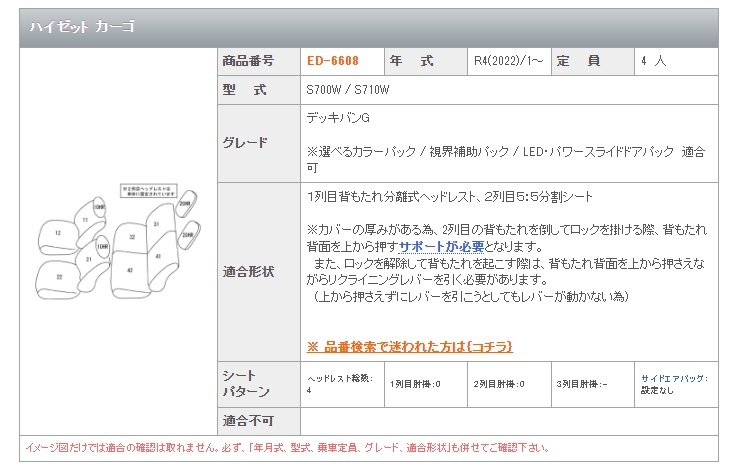The image size is (735, 471).
Task: Click the 定 員 label cell
Action: tap(592, 61)
